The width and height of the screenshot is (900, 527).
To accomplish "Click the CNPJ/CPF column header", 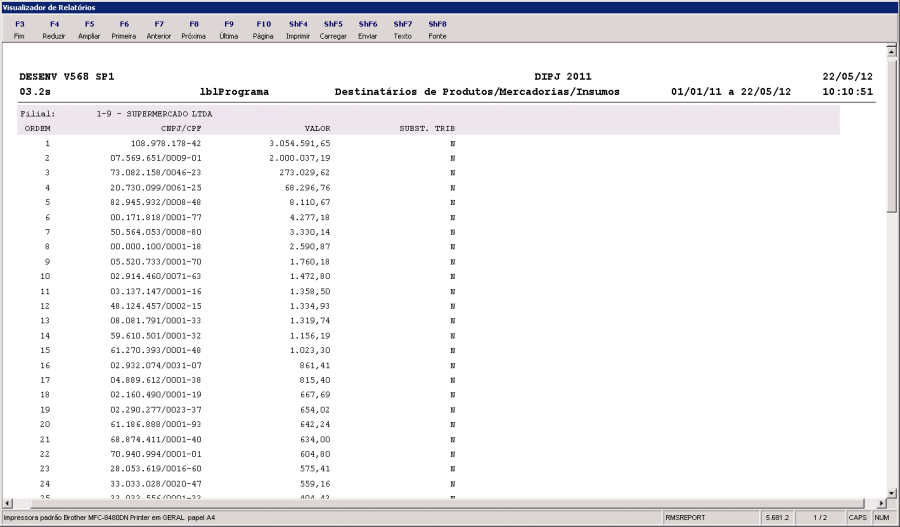I will point(181,129).
